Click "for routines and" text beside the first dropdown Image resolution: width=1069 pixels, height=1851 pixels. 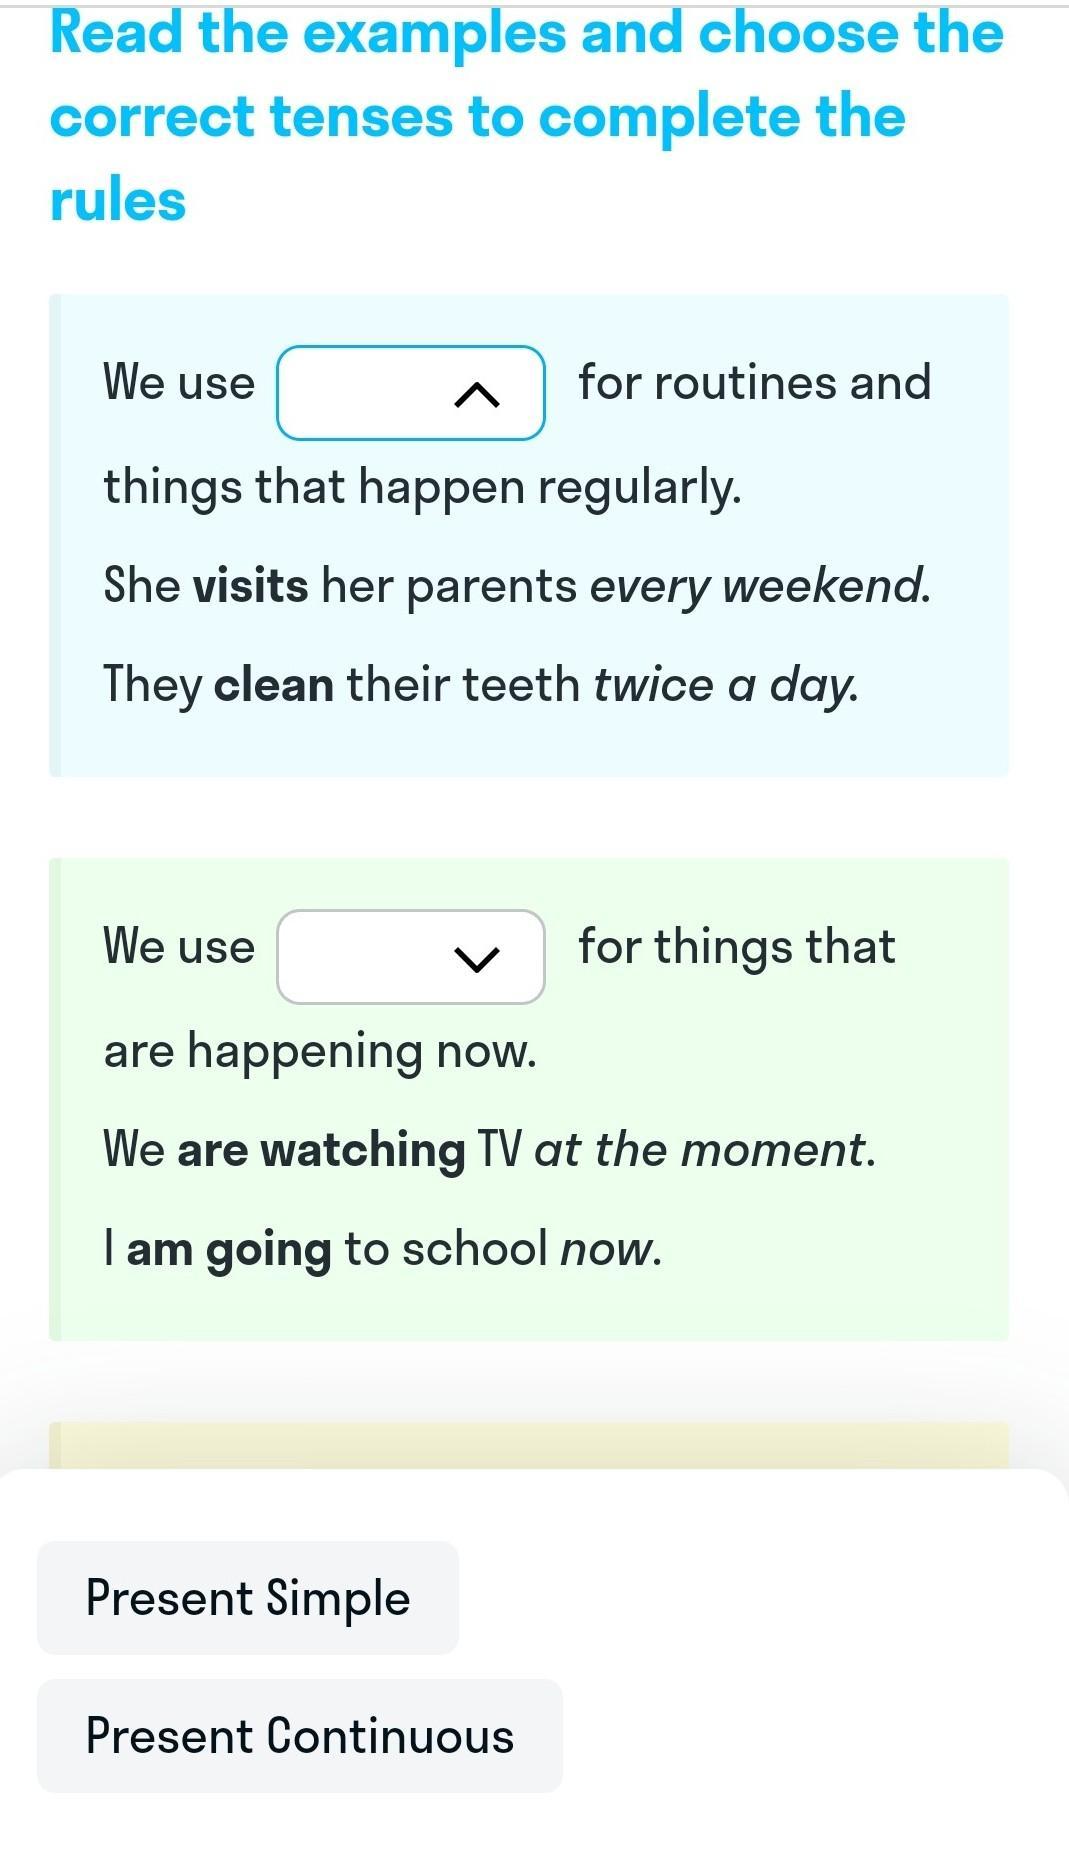click(754, 383)
